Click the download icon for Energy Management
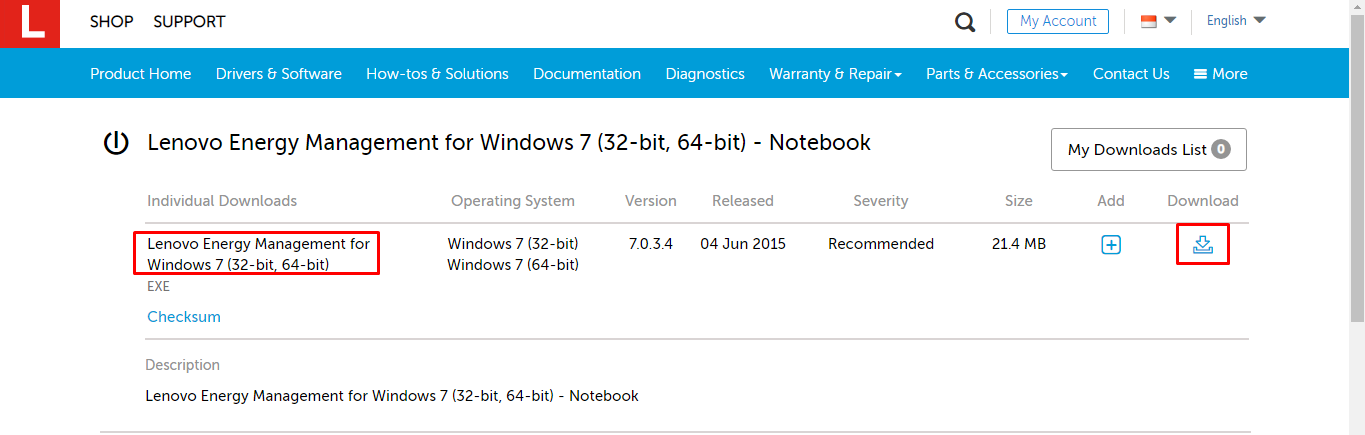Image resolution: width=1365 pixels, height=435 pixels. tap(1203, 245)
